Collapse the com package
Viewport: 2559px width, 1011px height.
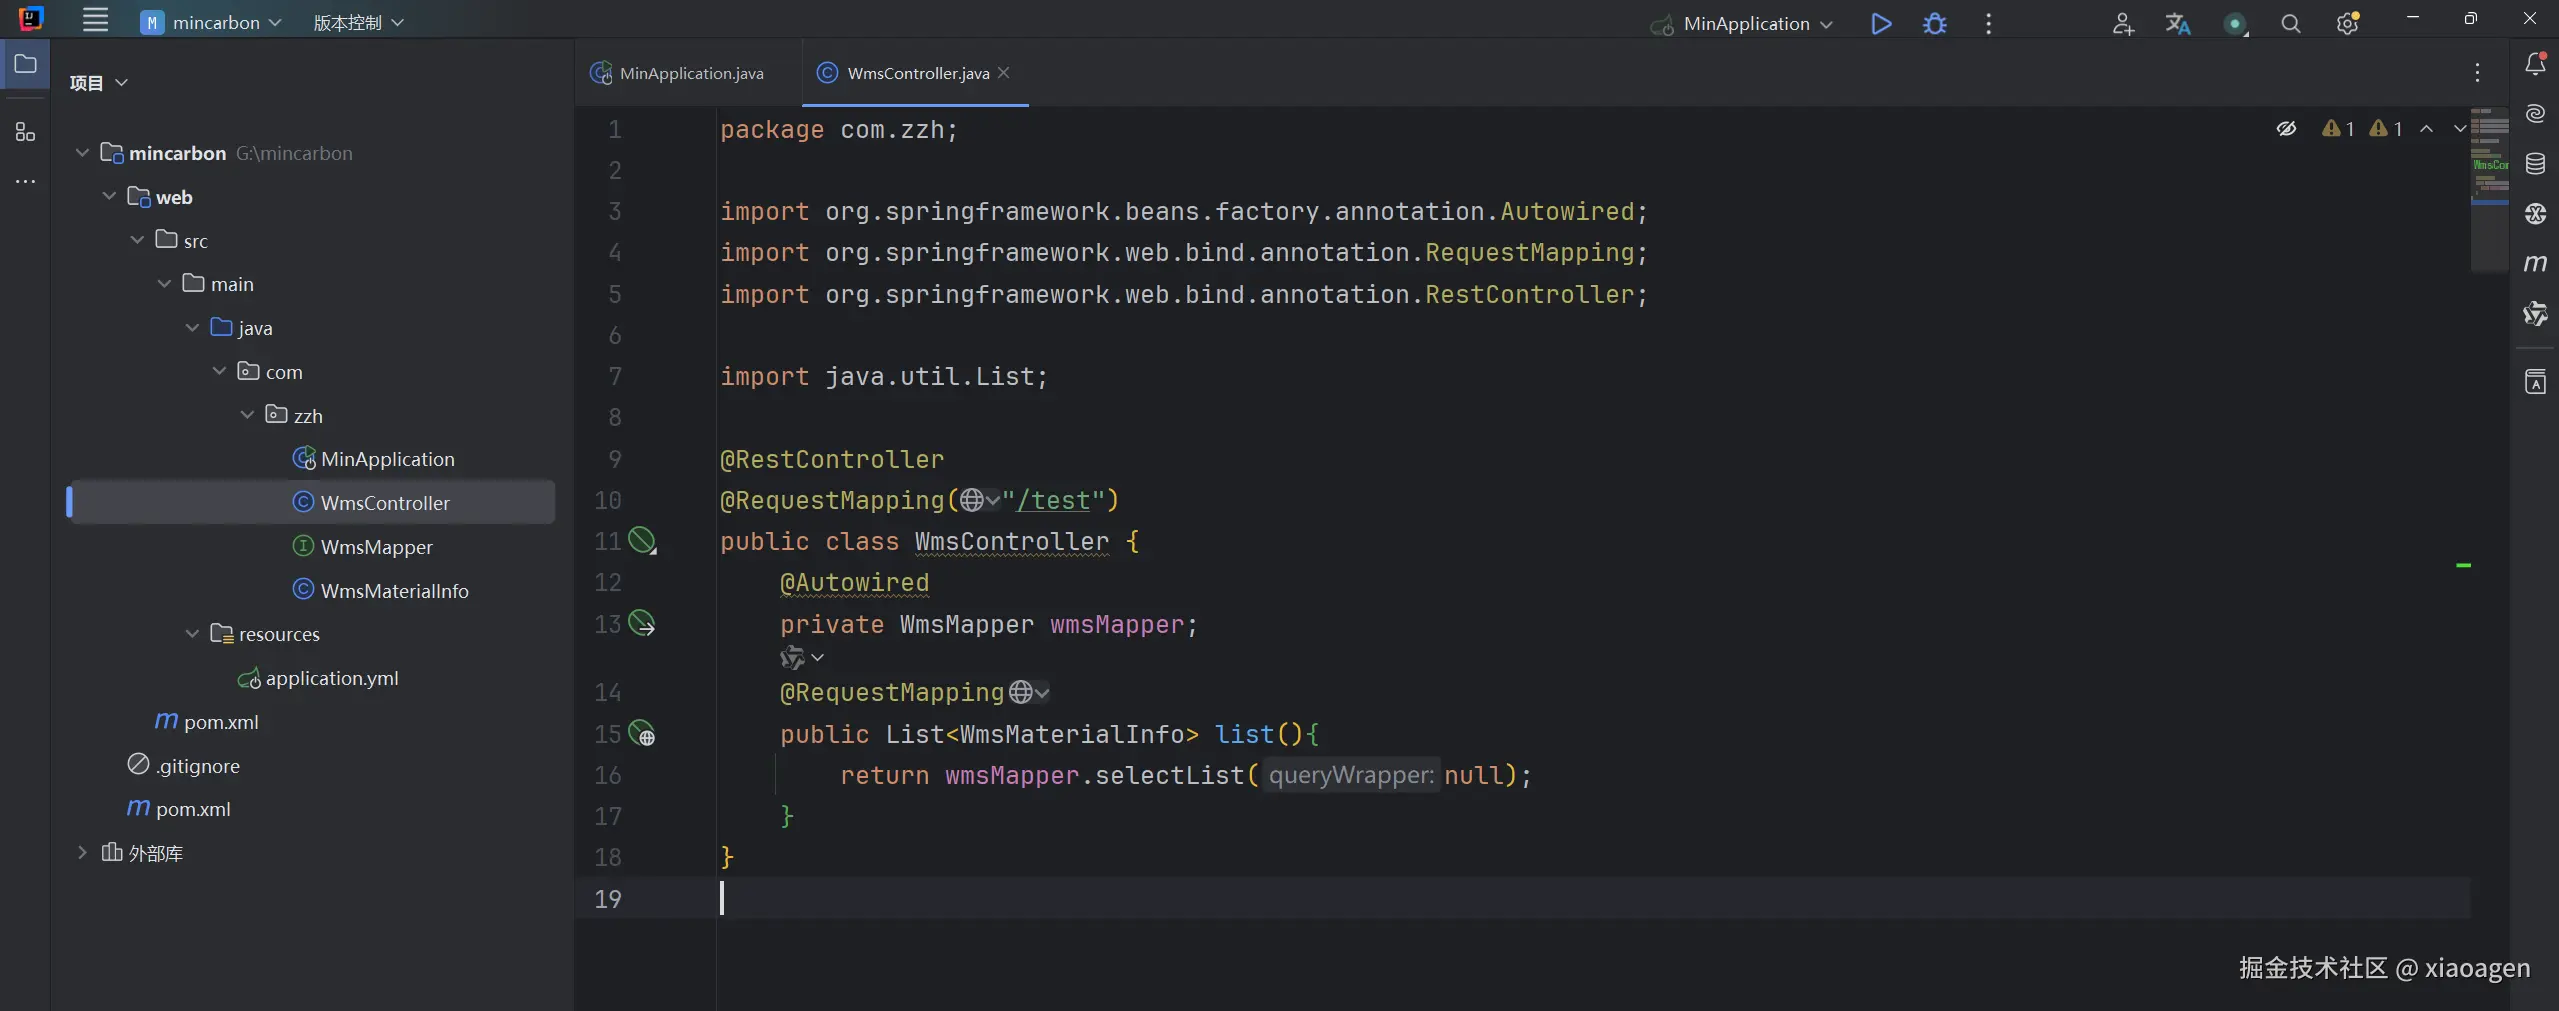(219, 371)
